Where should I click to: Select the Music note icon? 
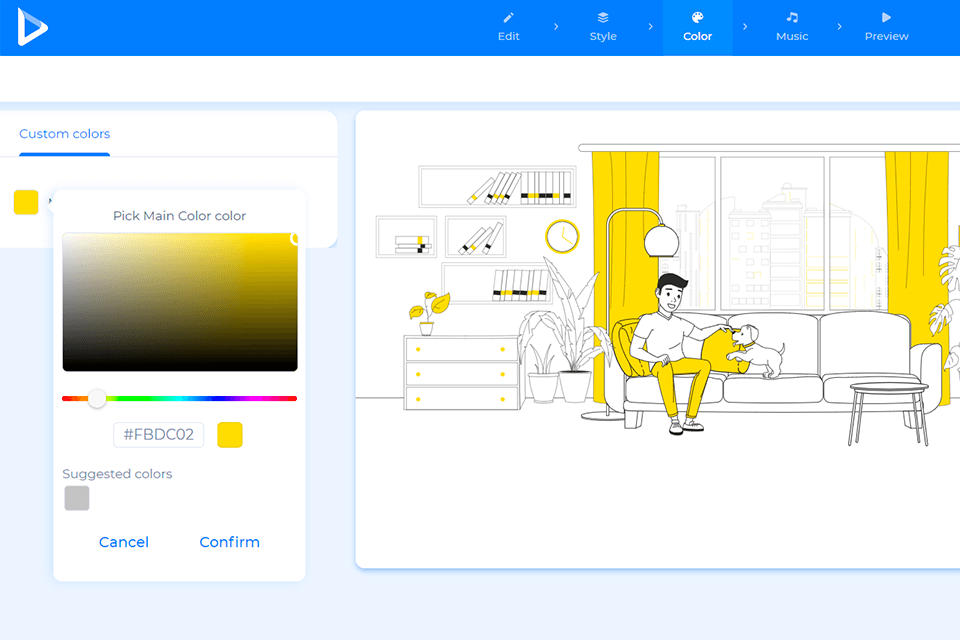coord(791,17)
